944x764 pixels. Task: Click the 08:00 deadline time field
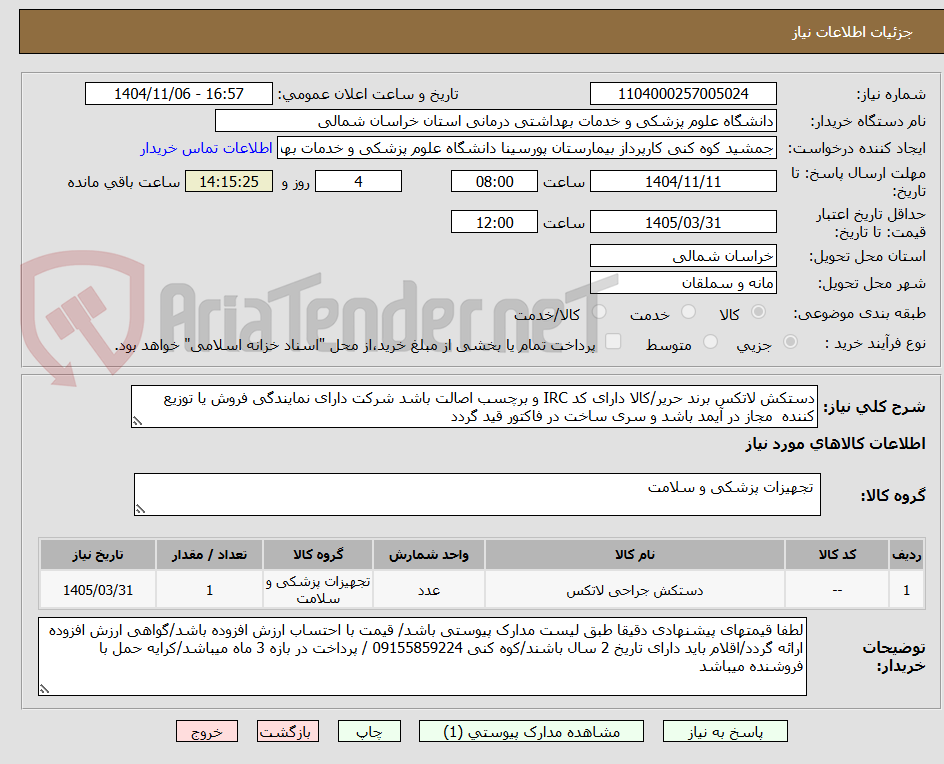tap(494, 181)
